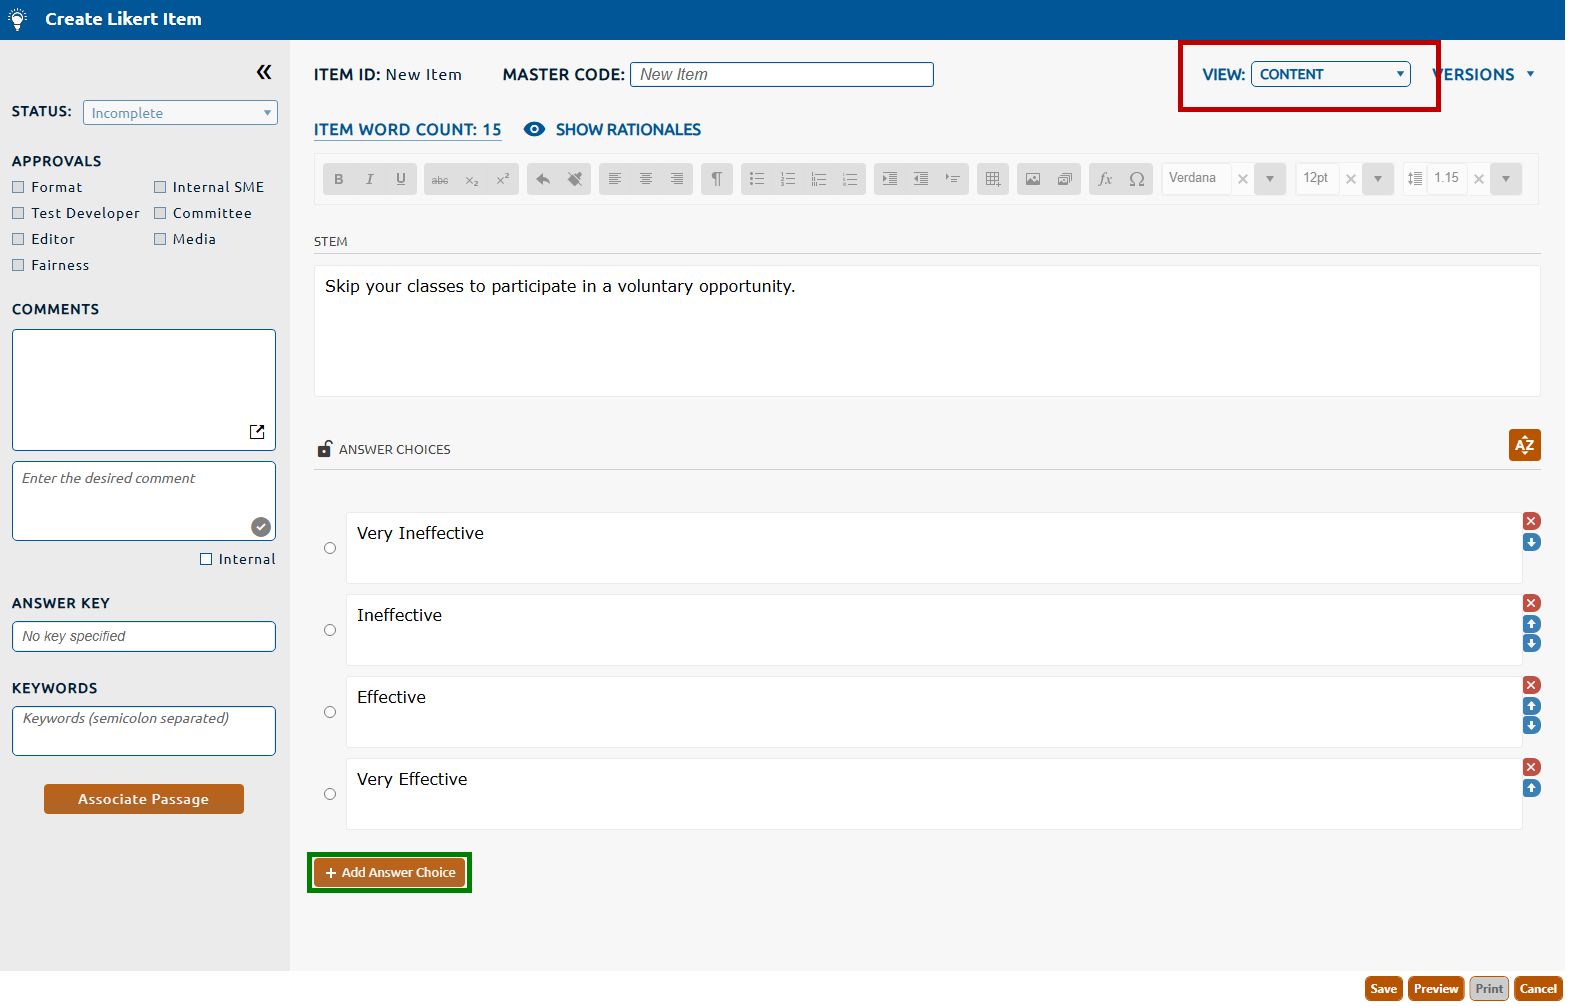Collapse the left sidebar with double chevron
1569x1006 pixels.
click(263, 72)
